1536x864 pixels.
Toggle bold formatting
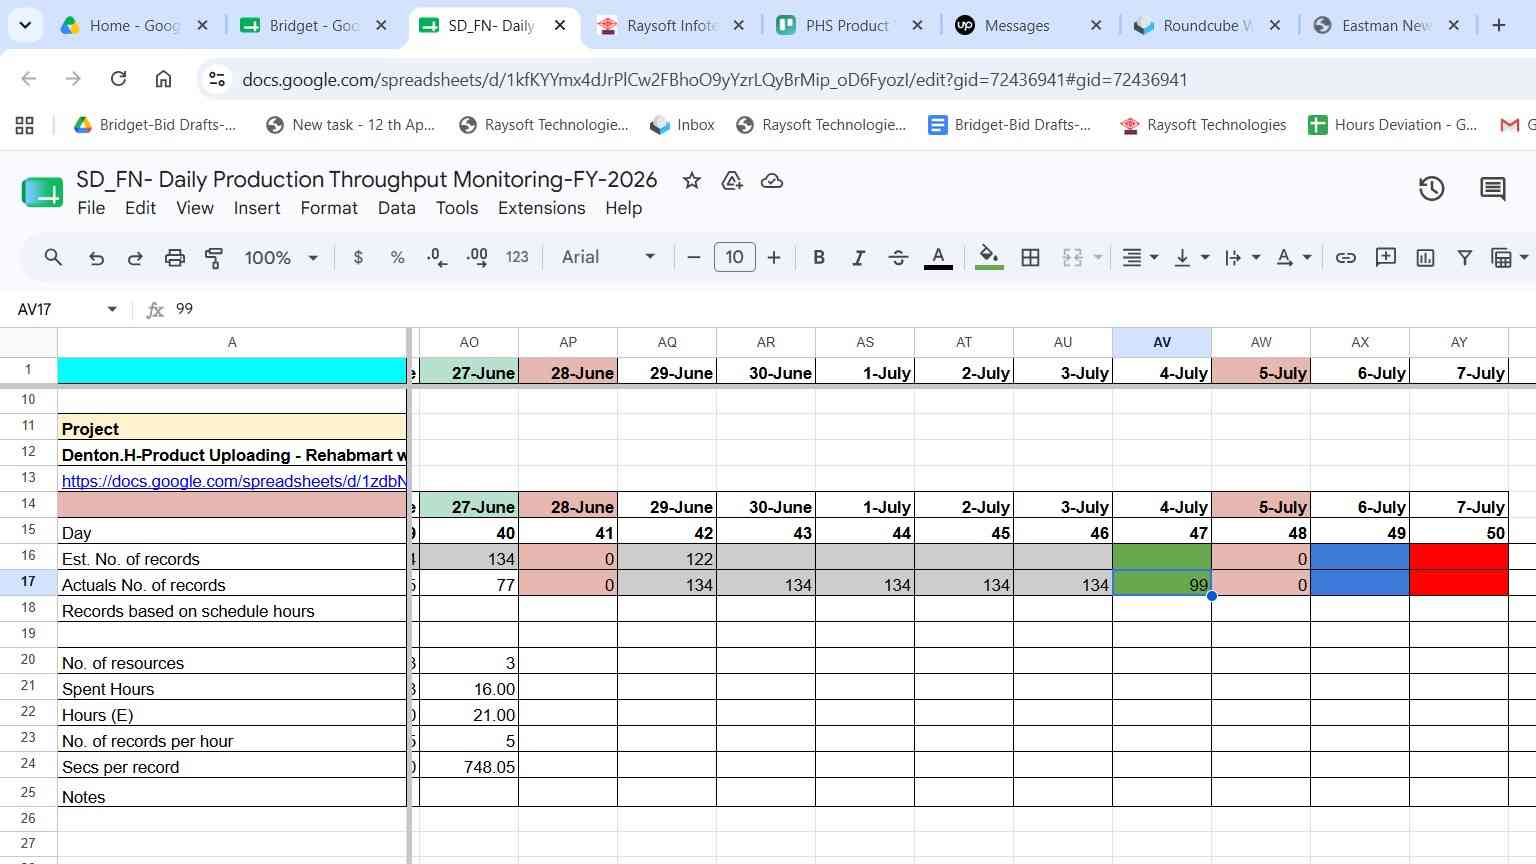[818, 258]
